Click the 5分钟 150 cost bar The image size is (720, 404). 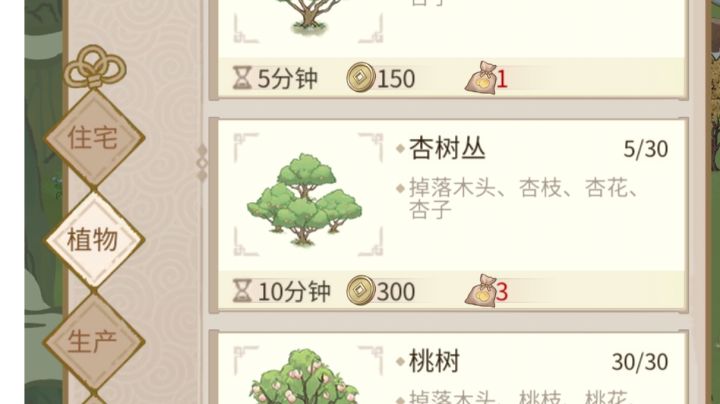pyautogui.click(x=451, y=78)
